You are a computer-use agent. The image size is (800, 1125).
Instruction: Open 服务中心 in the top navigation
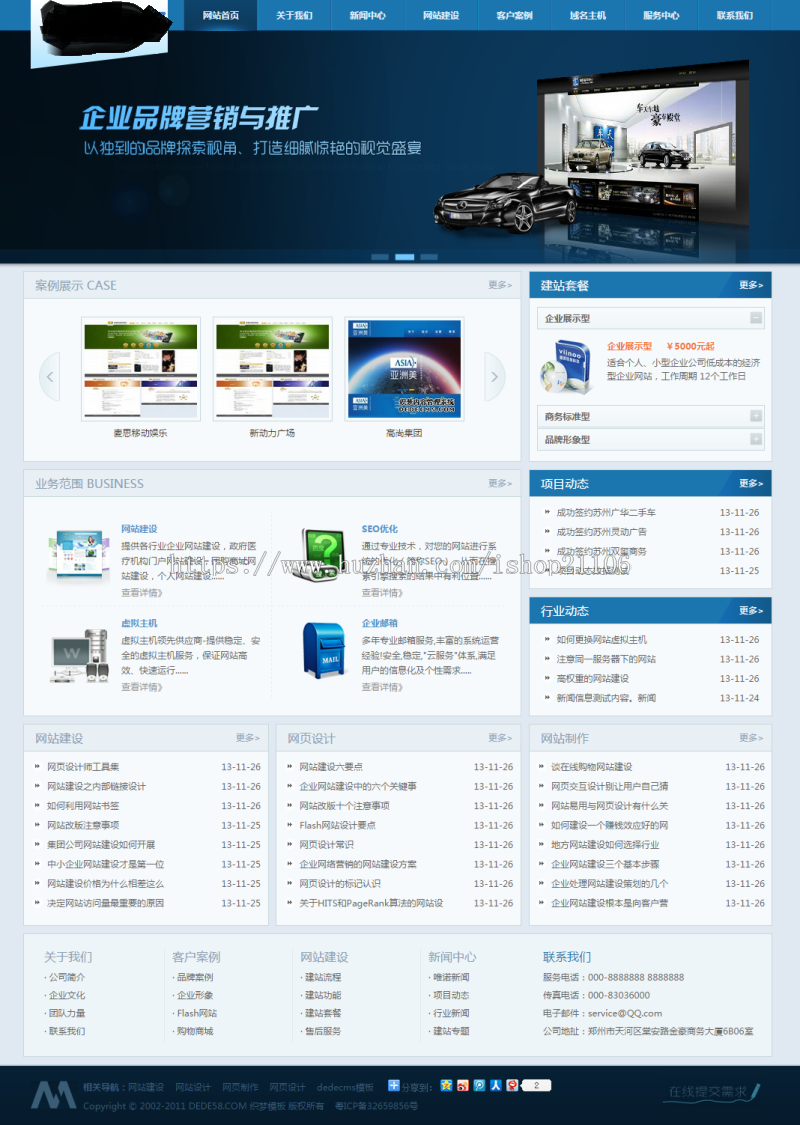coord(661,15)
